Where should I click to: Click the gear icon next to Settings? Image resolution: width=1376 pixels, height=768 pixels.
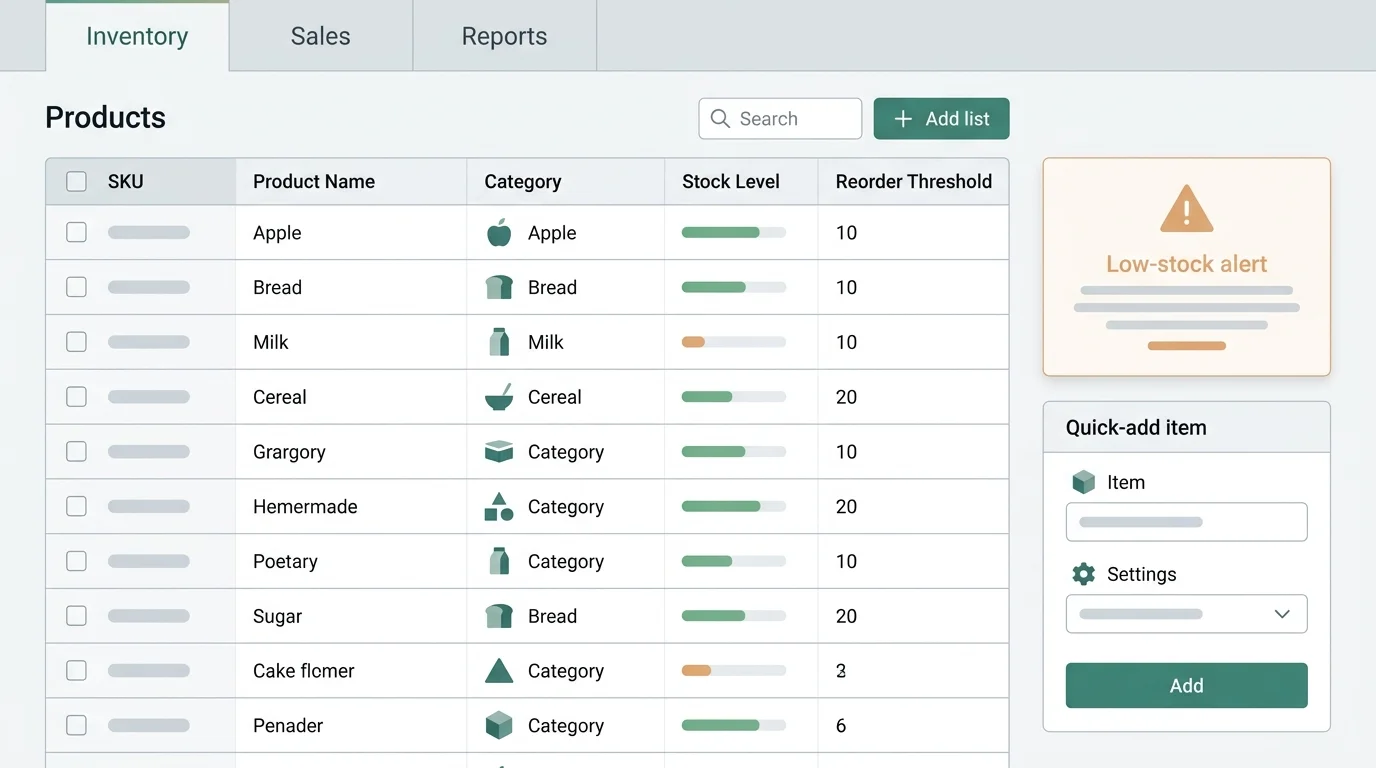tap(1084, 574)
